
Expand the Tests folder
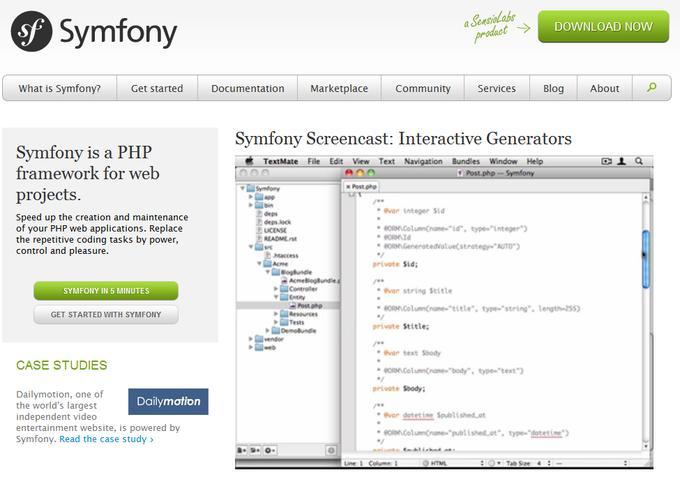click(x=276, y=322)
